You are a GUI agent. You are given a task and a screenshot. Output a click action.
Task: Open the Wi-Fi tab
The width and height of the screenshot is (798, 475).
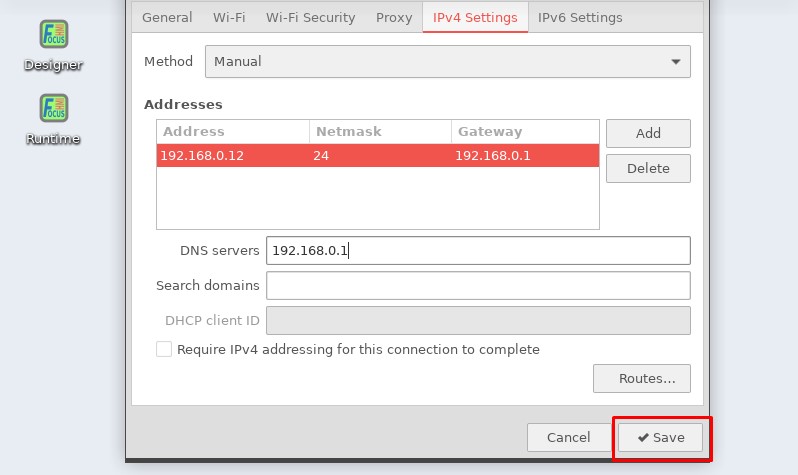[x=229, y=17]
